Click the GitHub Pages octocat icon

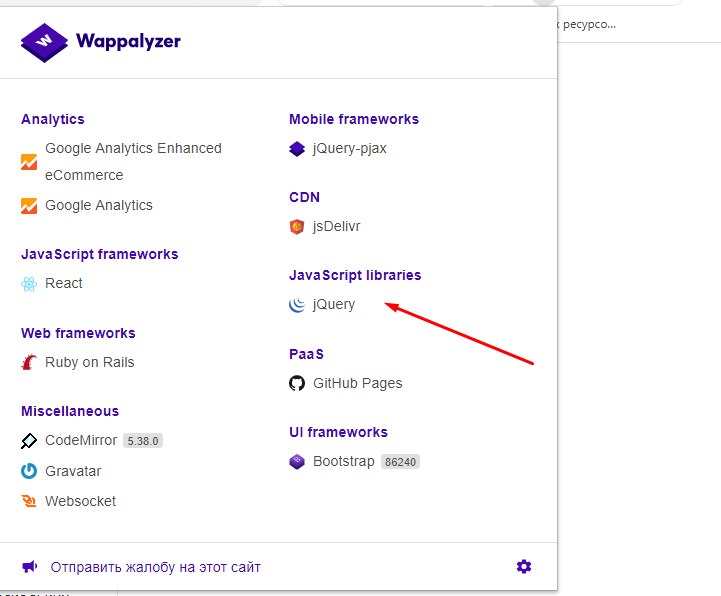pos(297,383)
